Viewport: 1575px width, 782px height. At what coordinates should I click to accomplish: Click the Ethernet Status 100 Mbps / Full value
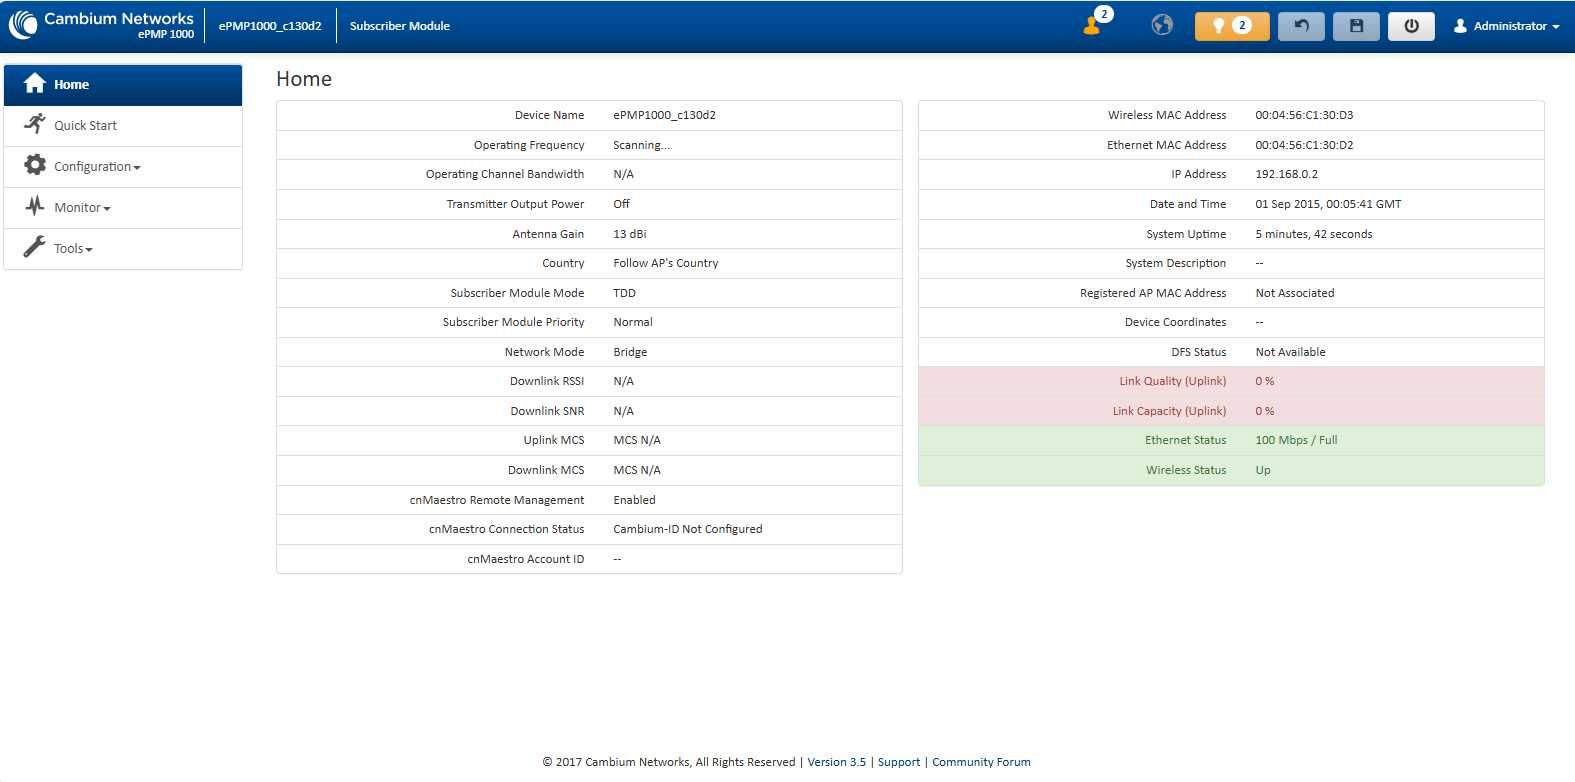pos(1296,440)
